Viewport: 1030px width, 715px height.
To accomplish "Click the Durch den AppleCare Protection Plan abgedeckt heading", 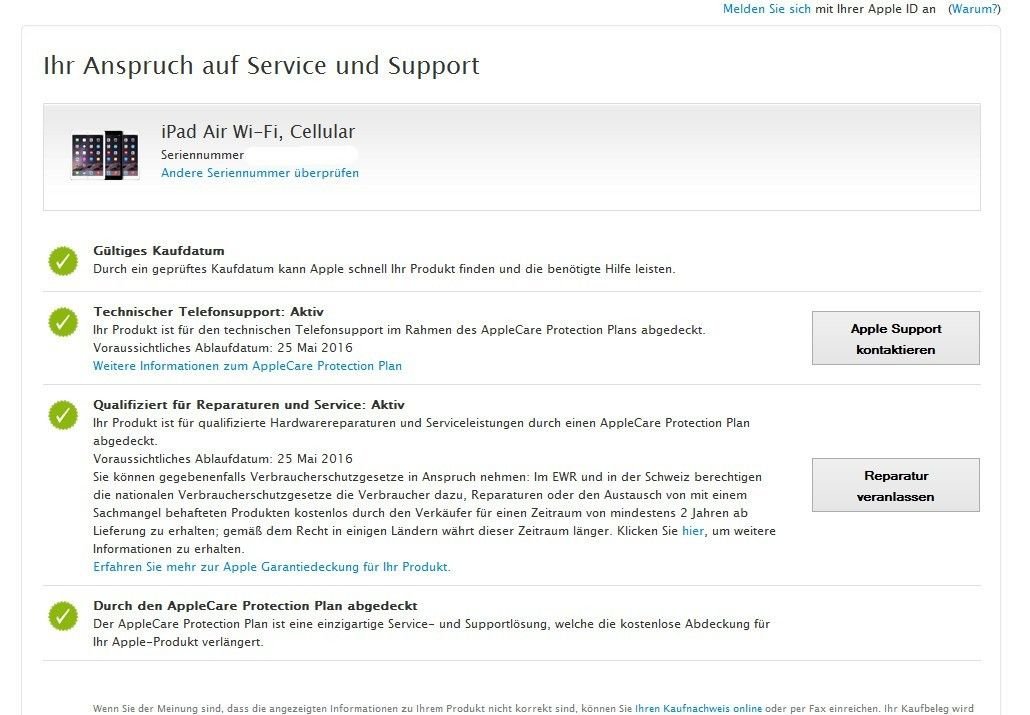I will [255, 606].
